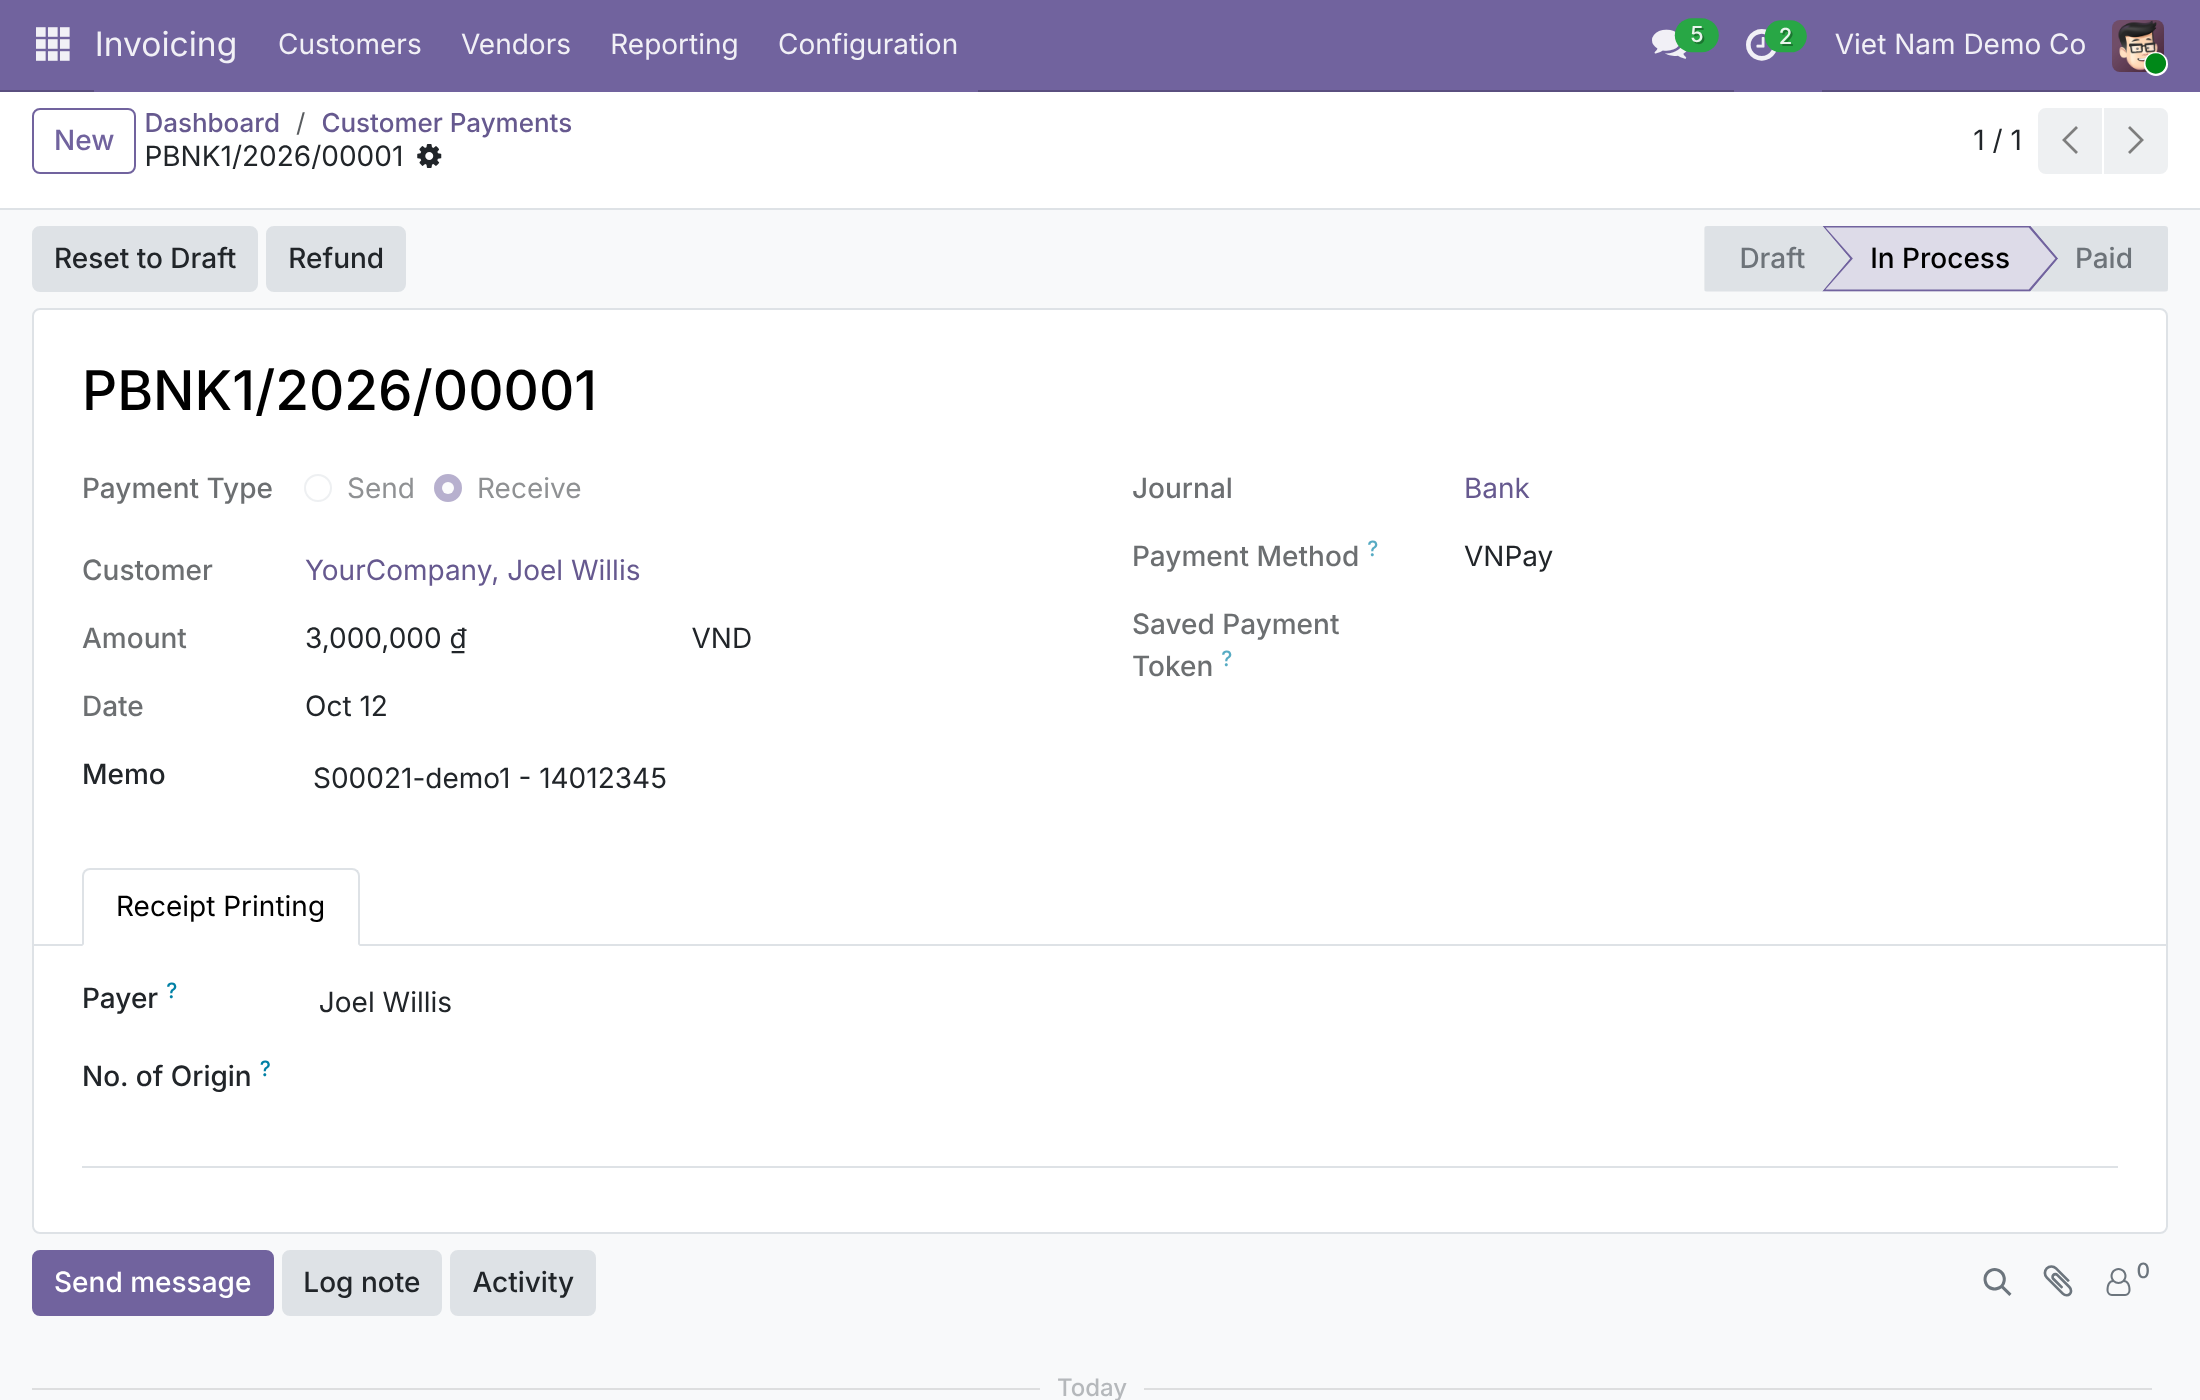Go to the next record arrow

pos(2135,140)
